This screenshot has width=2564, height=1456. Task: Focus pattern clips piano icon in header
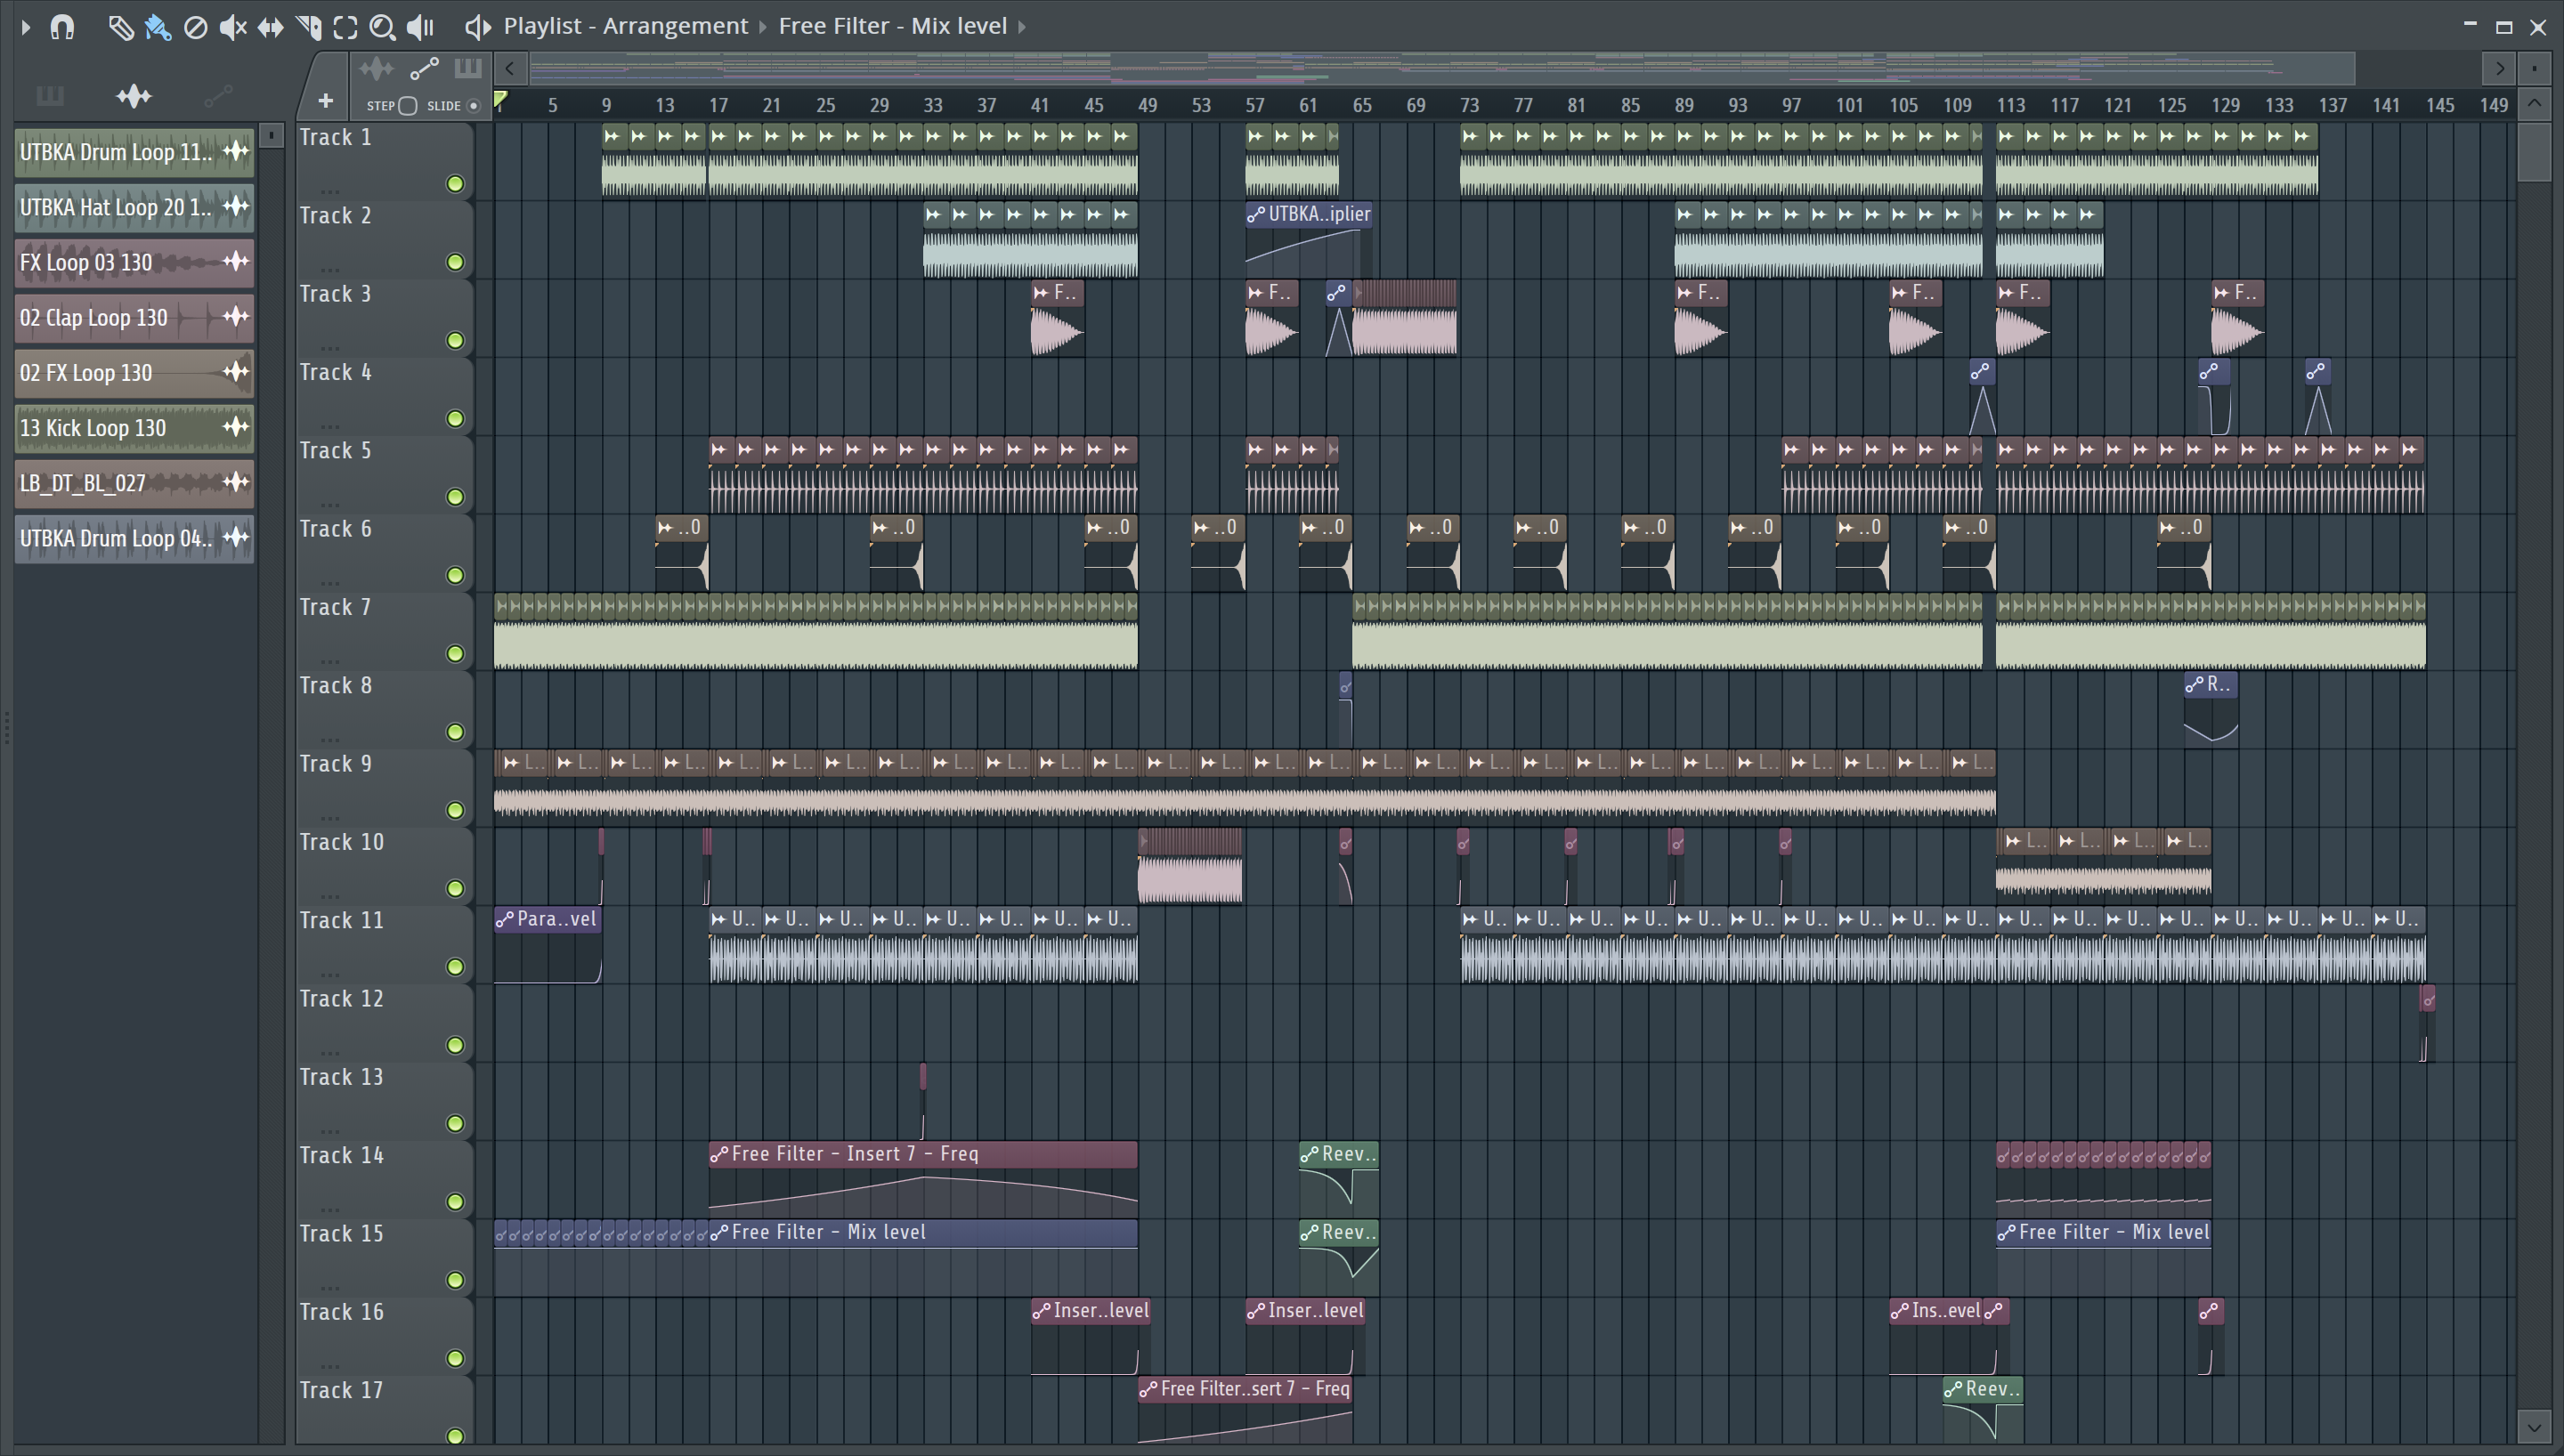pos(468,68)
